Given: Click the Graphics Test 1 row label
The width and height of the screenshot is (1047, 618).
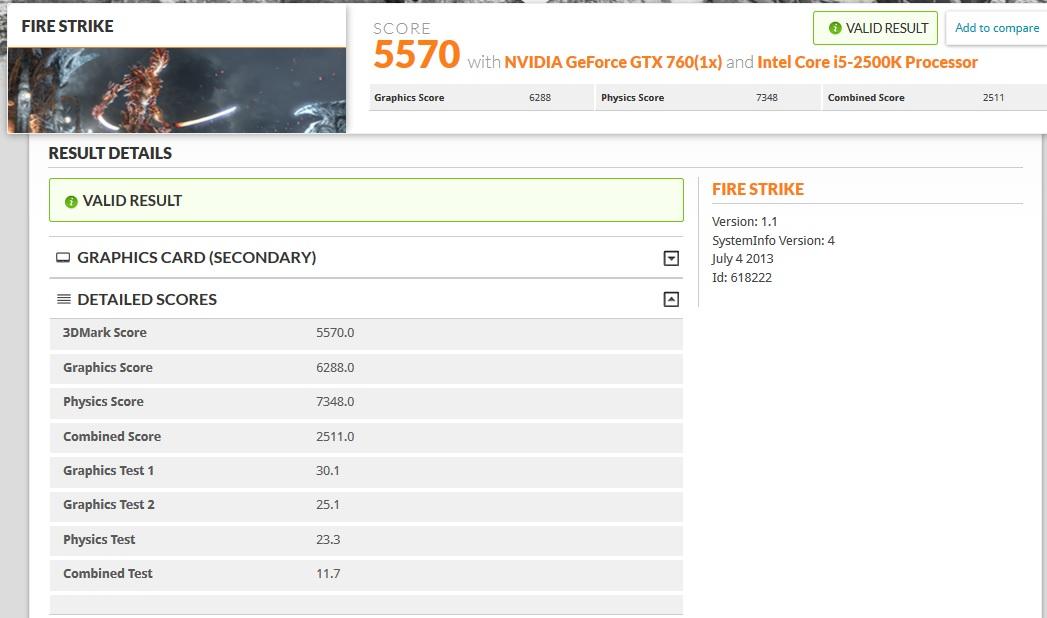Looking at the screenshot, I should 109,471.
